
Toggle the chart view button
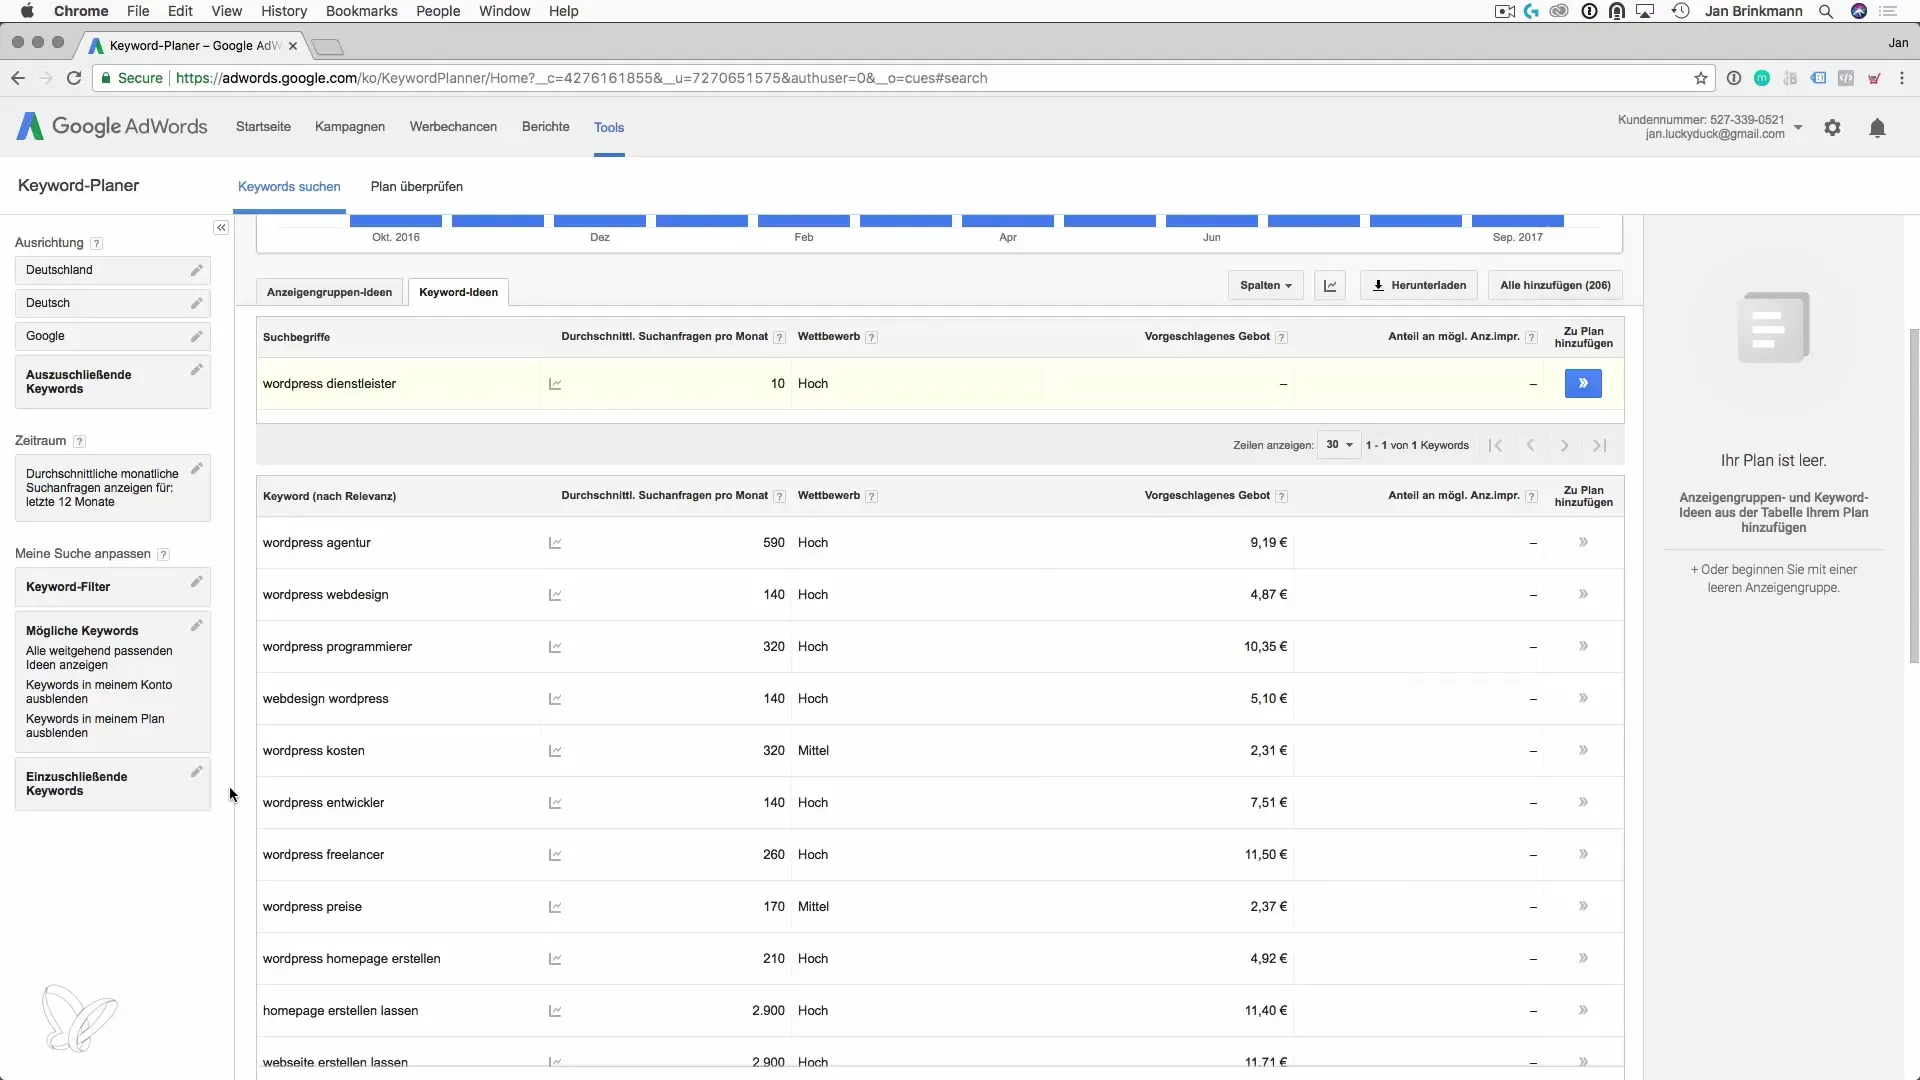pos(1330,285)
